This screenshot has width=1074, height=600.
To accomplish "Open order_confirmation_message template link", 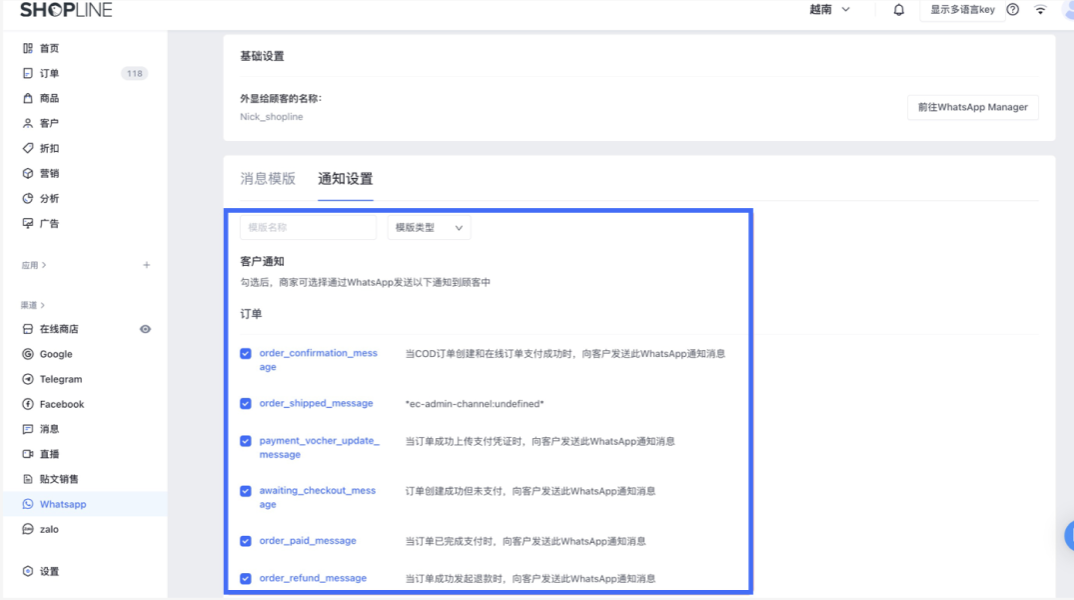I will (x=319, y=360).
